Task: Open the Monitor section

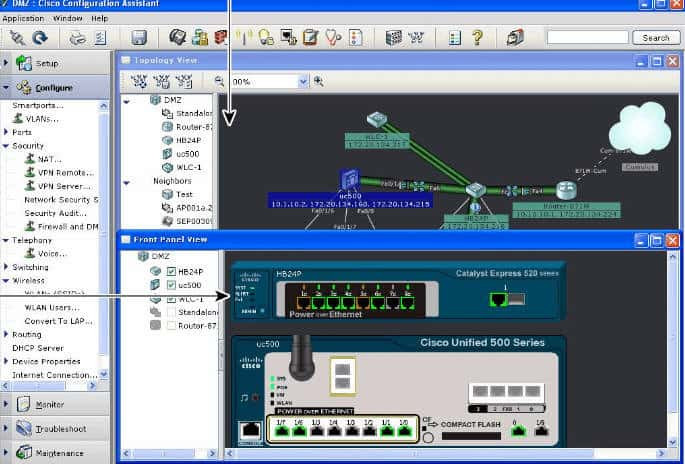Action: pos(55,405)
